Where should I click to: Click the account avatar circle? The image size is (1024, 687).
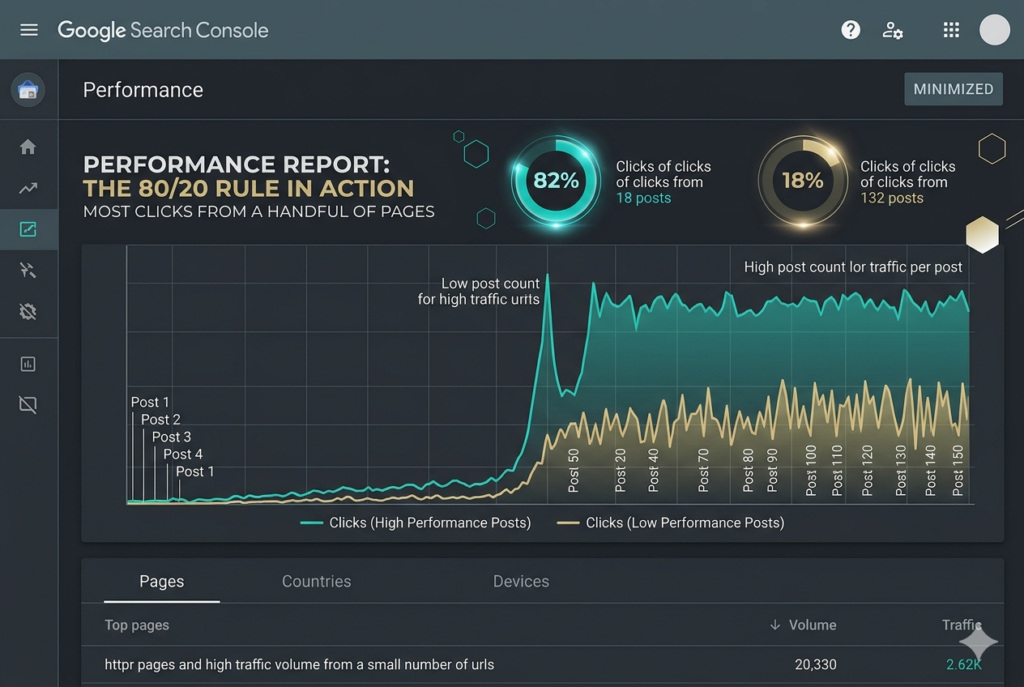(x=994, y=30)
